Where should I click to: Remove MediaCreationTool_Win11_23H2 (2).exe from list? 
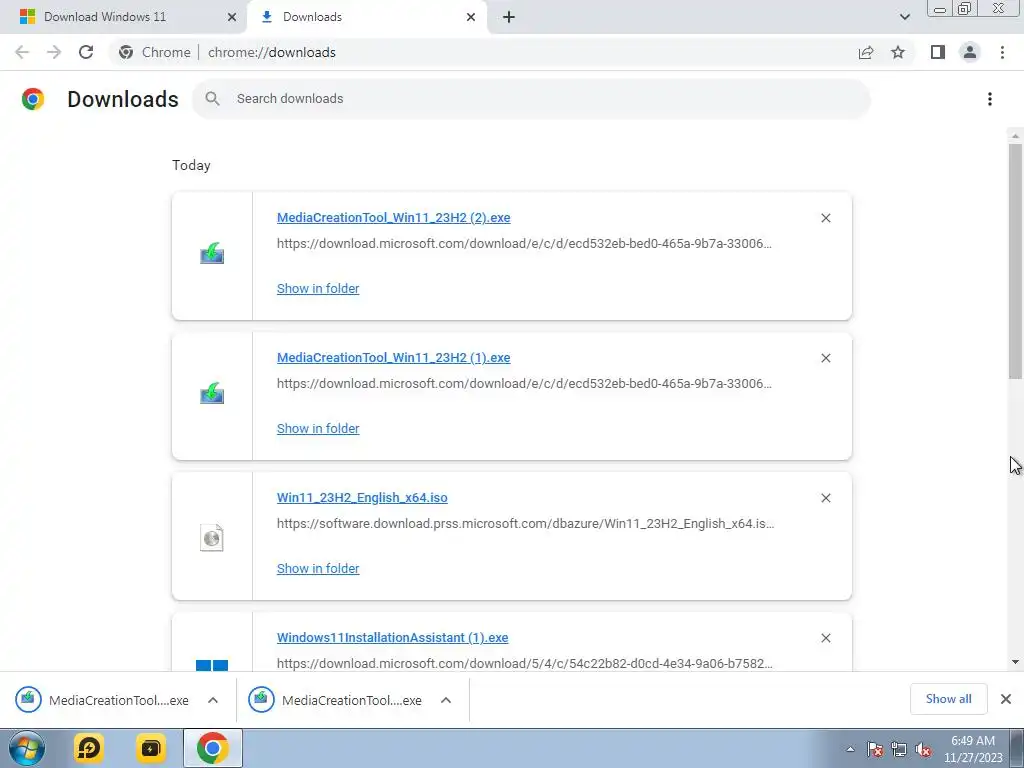pyautogui.click(x=825, y=218)
